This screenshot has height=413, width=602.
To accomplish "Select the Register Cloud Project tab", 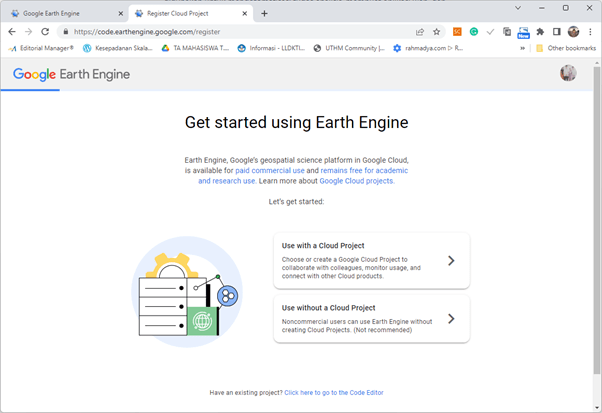I will [x=185, y=14].
